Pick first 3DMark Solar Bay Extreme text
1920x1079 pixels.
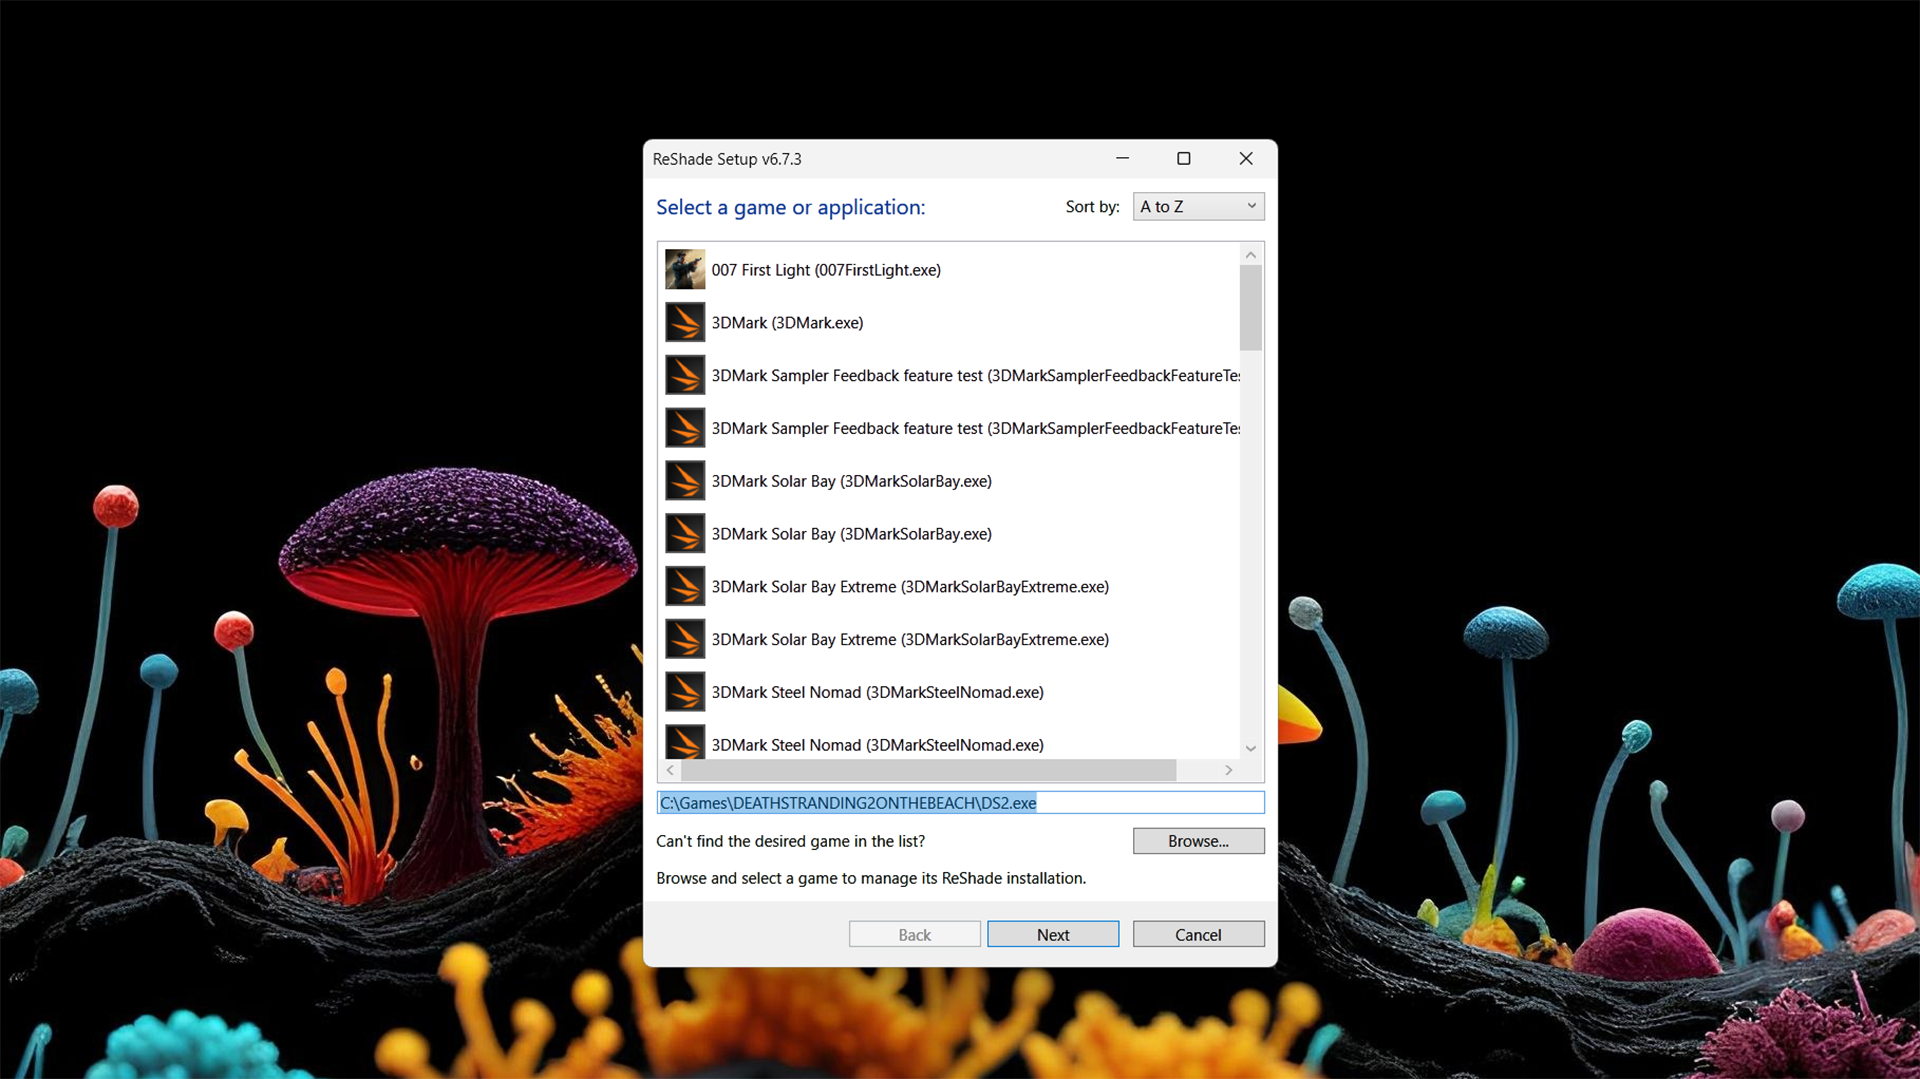click(x=910, y=587)
